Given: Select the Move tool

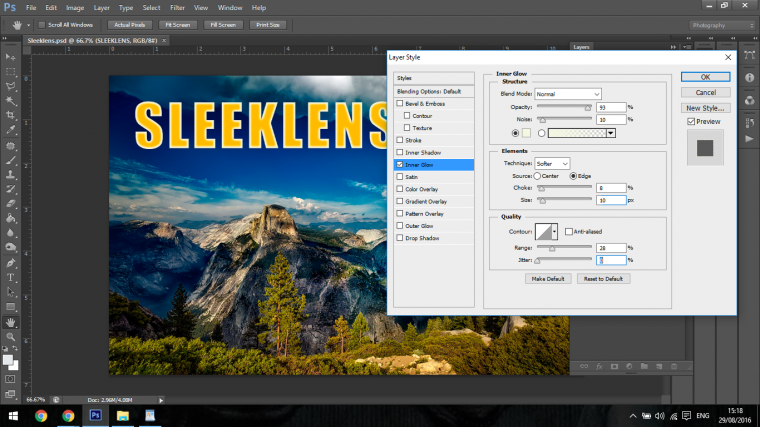Looking at the screenshot, I should (x=10, y=57).
